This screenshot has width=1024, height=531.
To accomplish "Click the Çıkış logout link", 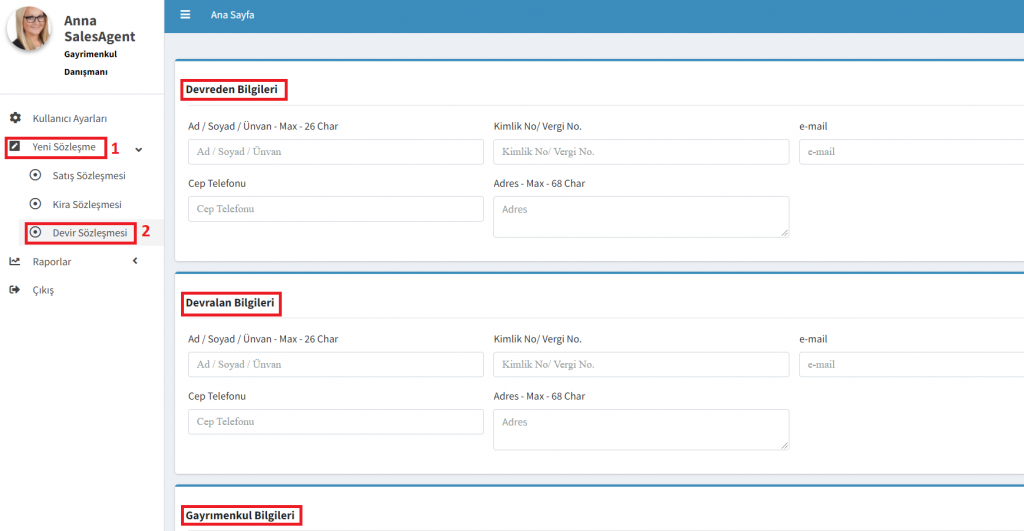I will [43, 290].
